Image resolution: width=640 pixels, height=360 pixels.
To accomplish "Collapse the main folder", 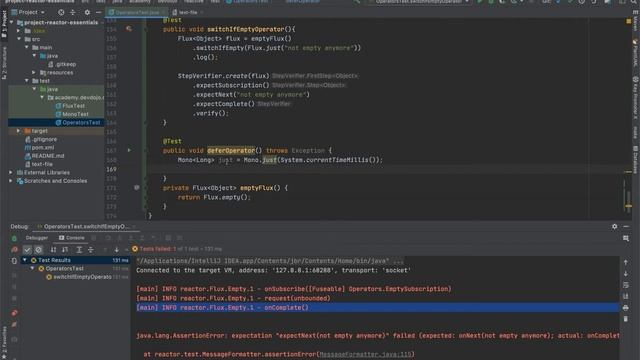I will tap(27, 47).
